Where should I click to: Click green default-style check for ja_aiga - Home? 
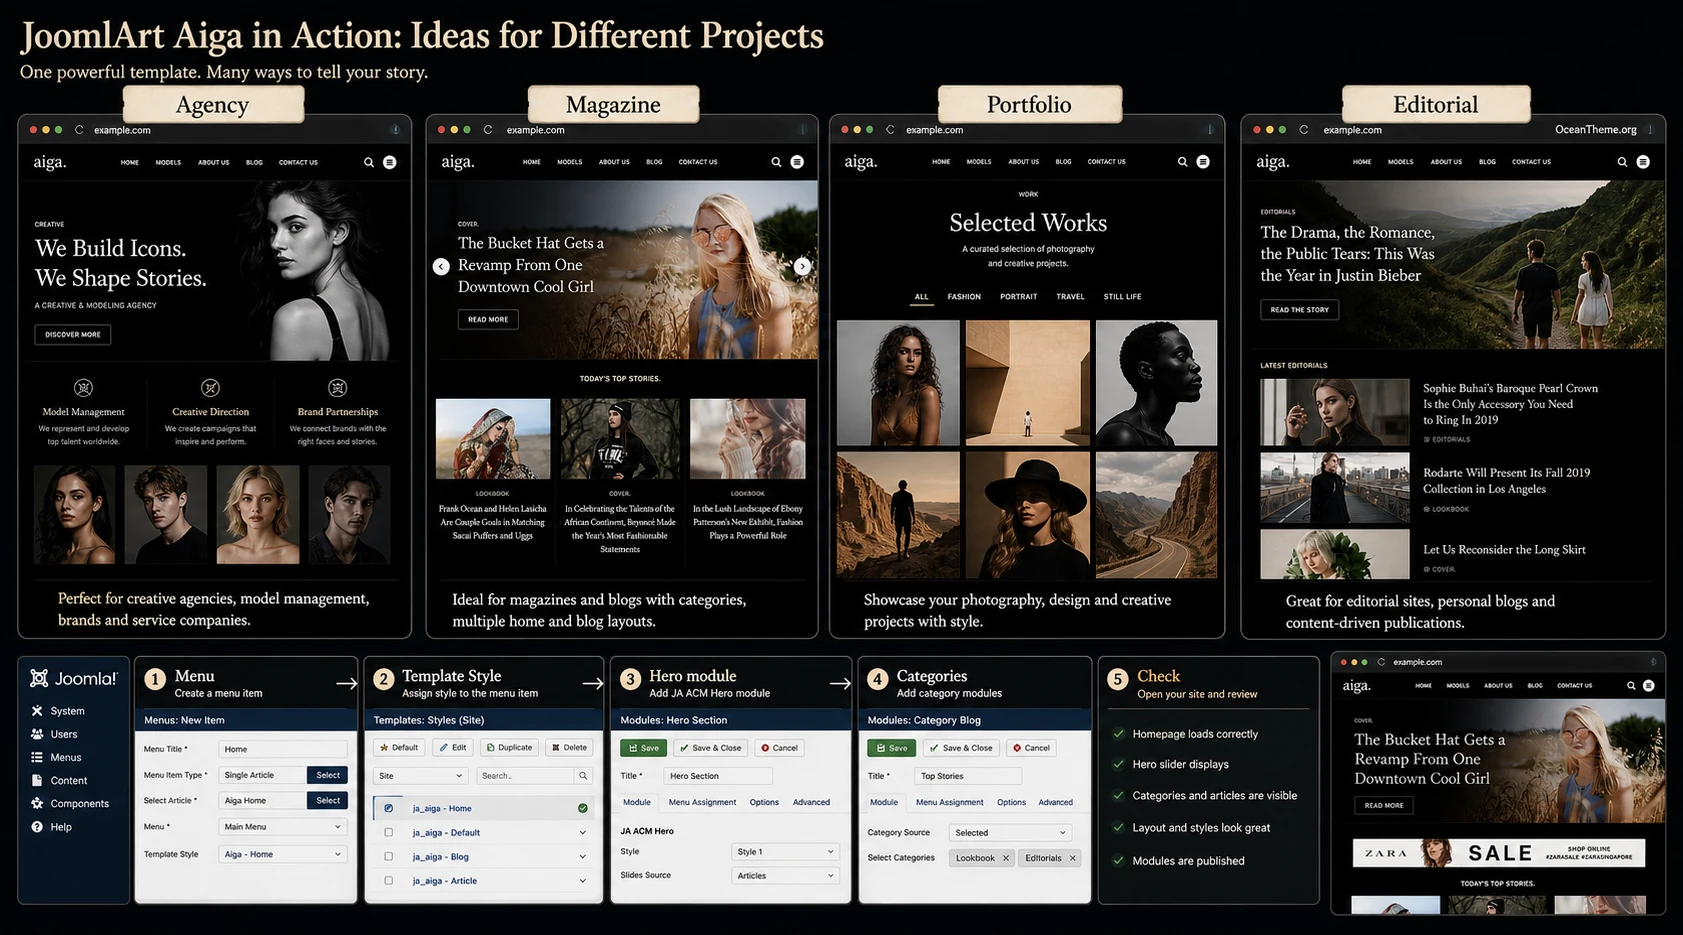[x=582, y=808]
